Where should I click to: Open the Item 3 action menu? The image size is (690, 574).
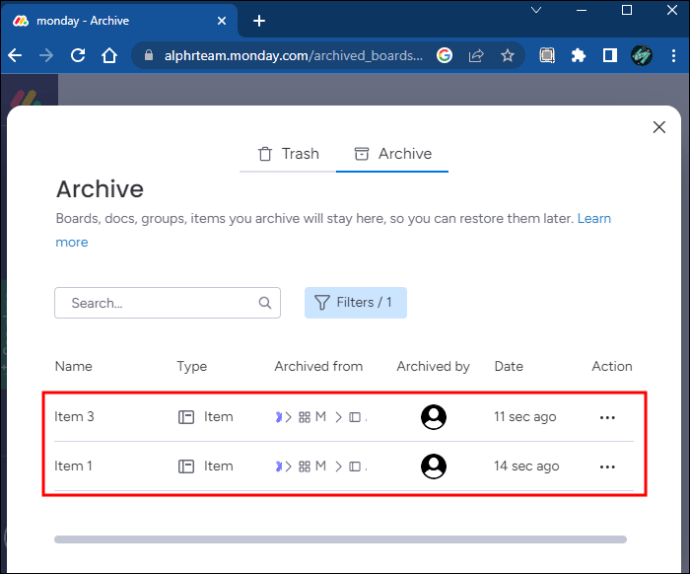(607, 417)
